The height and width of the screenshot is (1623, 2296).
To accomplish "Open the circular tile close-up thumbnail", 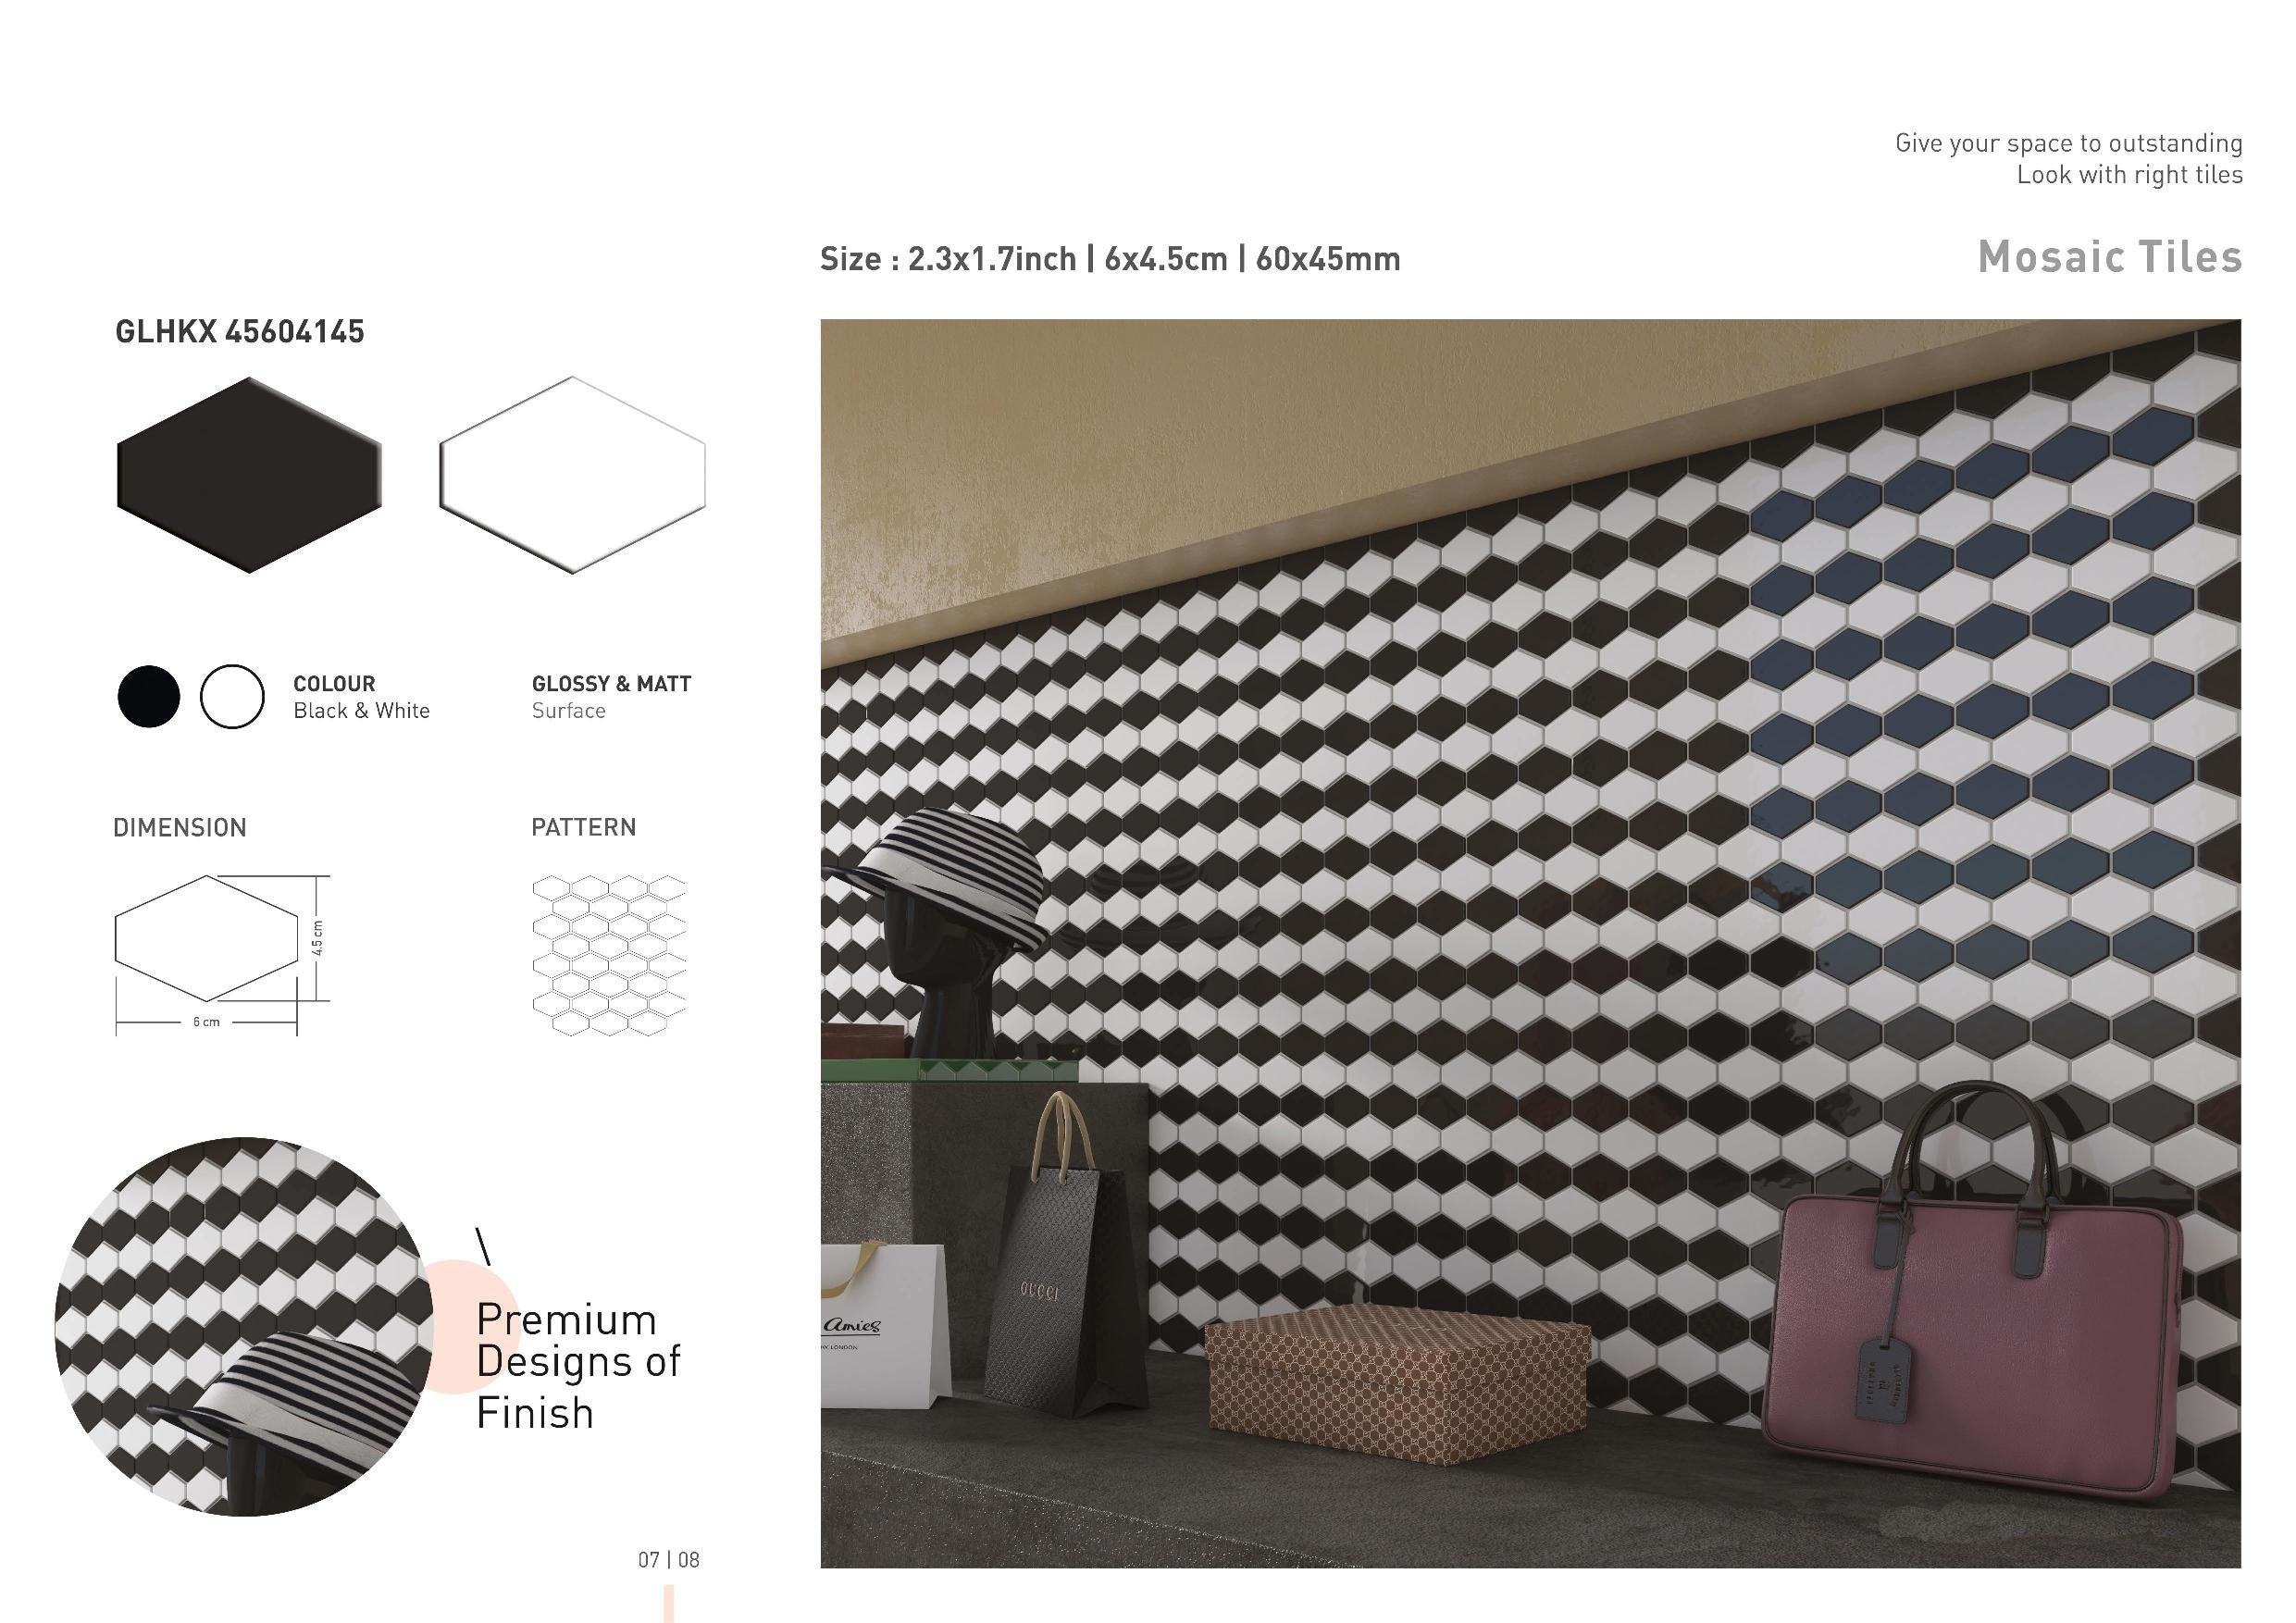I will click(x=244, y=1326).
